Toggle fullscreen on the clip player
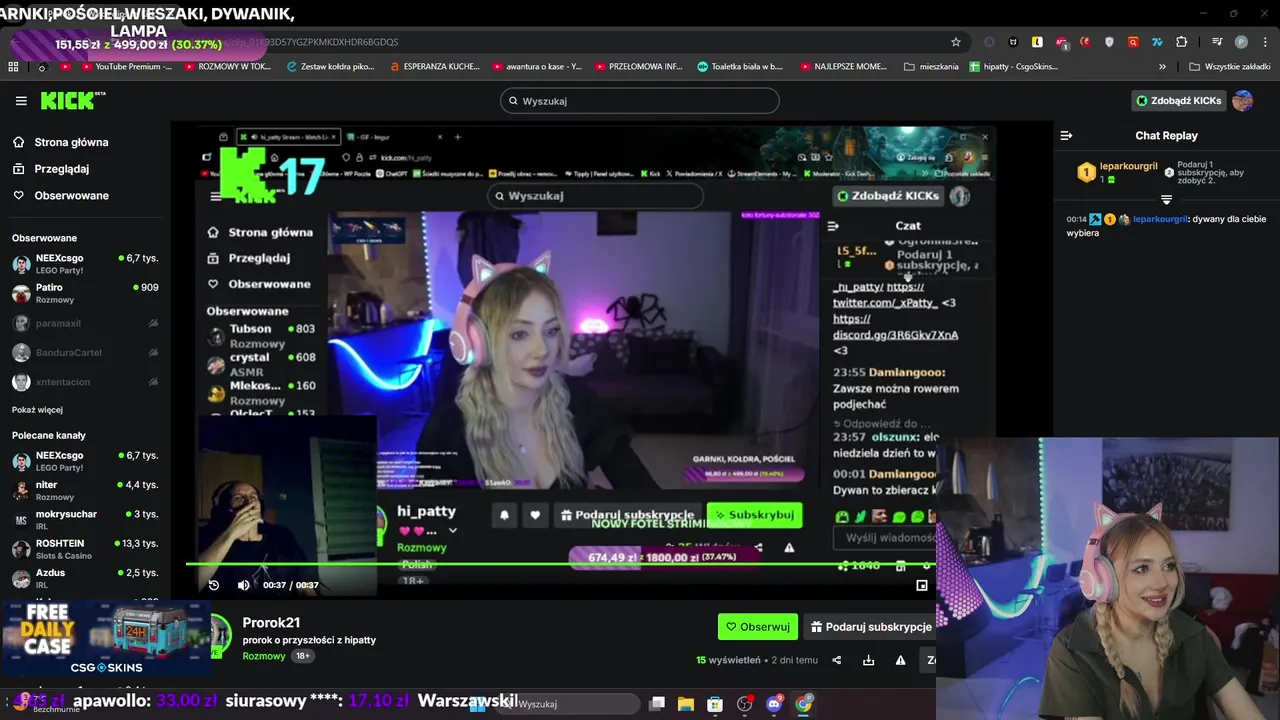 [922, 585]
